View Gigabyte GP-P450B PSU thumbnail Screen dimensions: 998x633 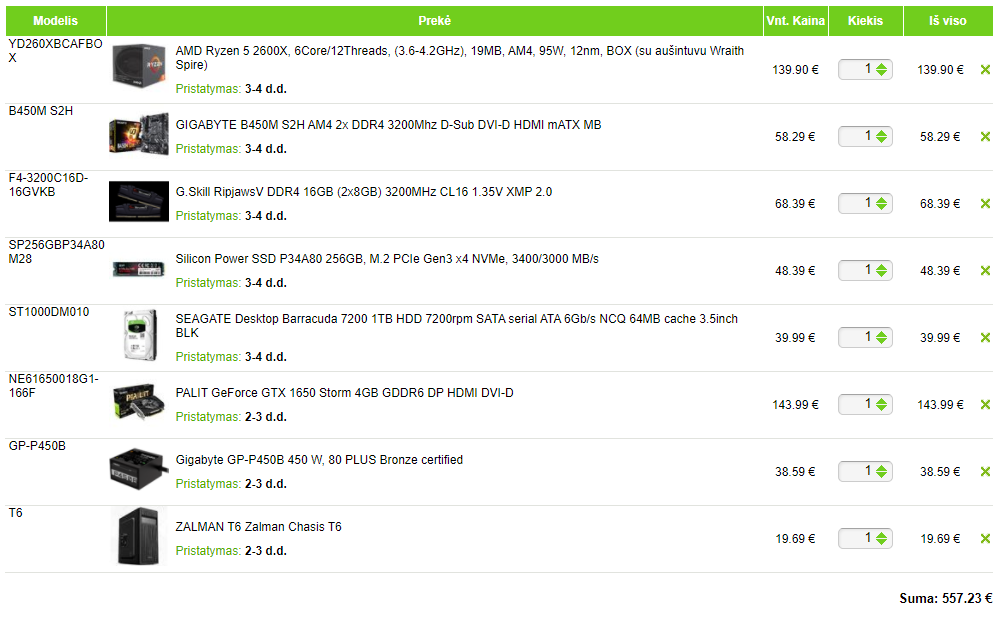point(139,469)
